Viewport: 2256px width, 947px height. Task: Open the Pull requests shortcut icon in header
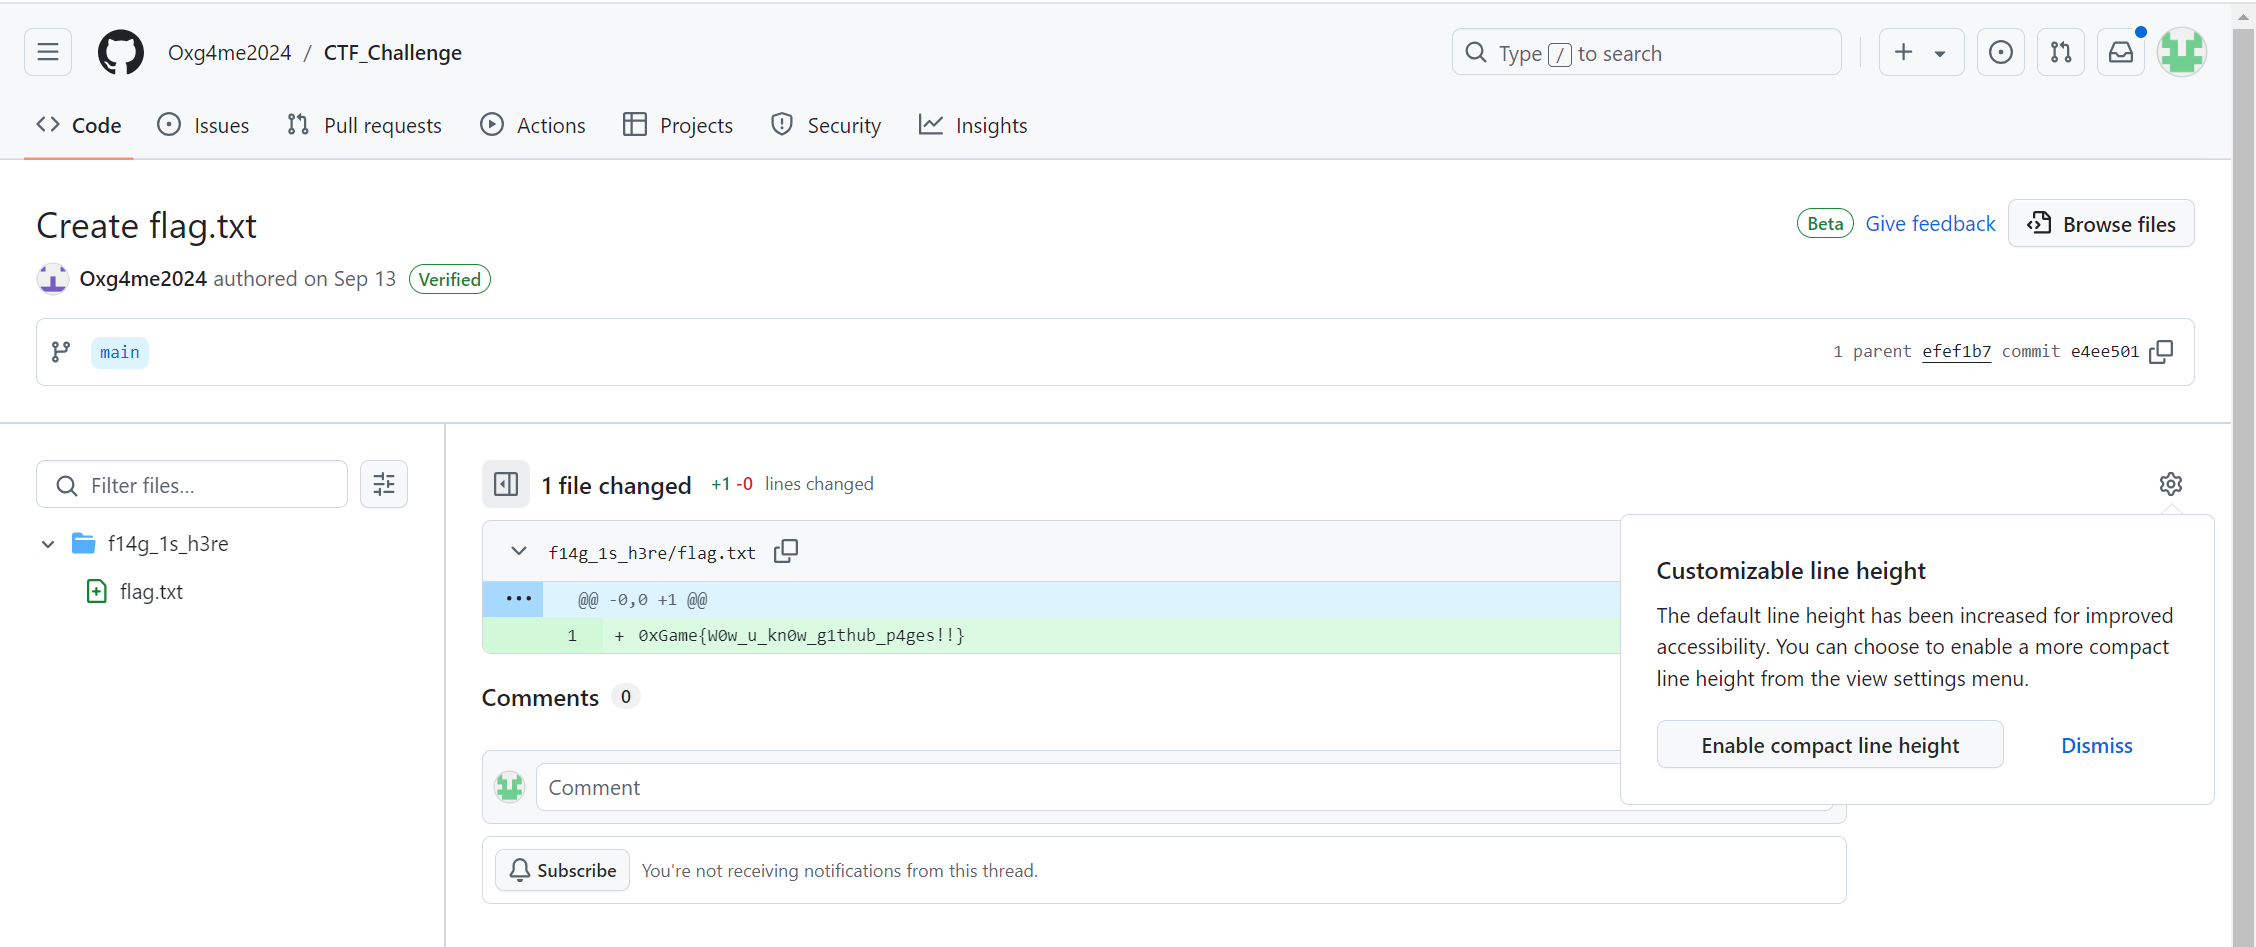(2061, 52)
